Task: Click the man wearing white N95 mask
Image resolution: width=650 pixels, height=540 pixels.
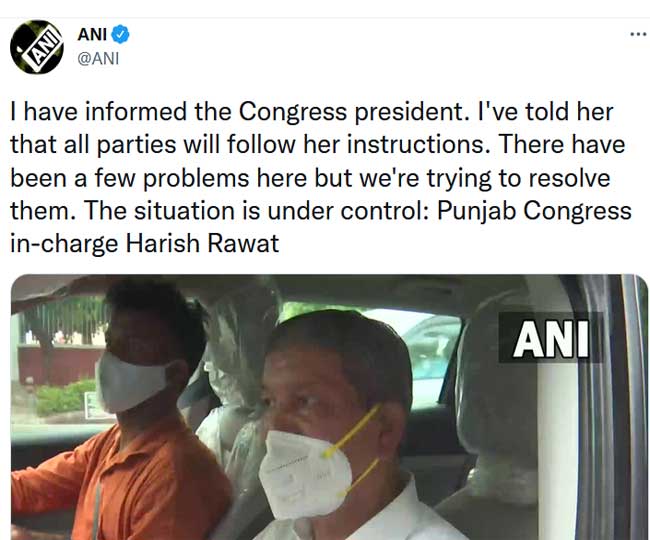Action: pos(340,427)
